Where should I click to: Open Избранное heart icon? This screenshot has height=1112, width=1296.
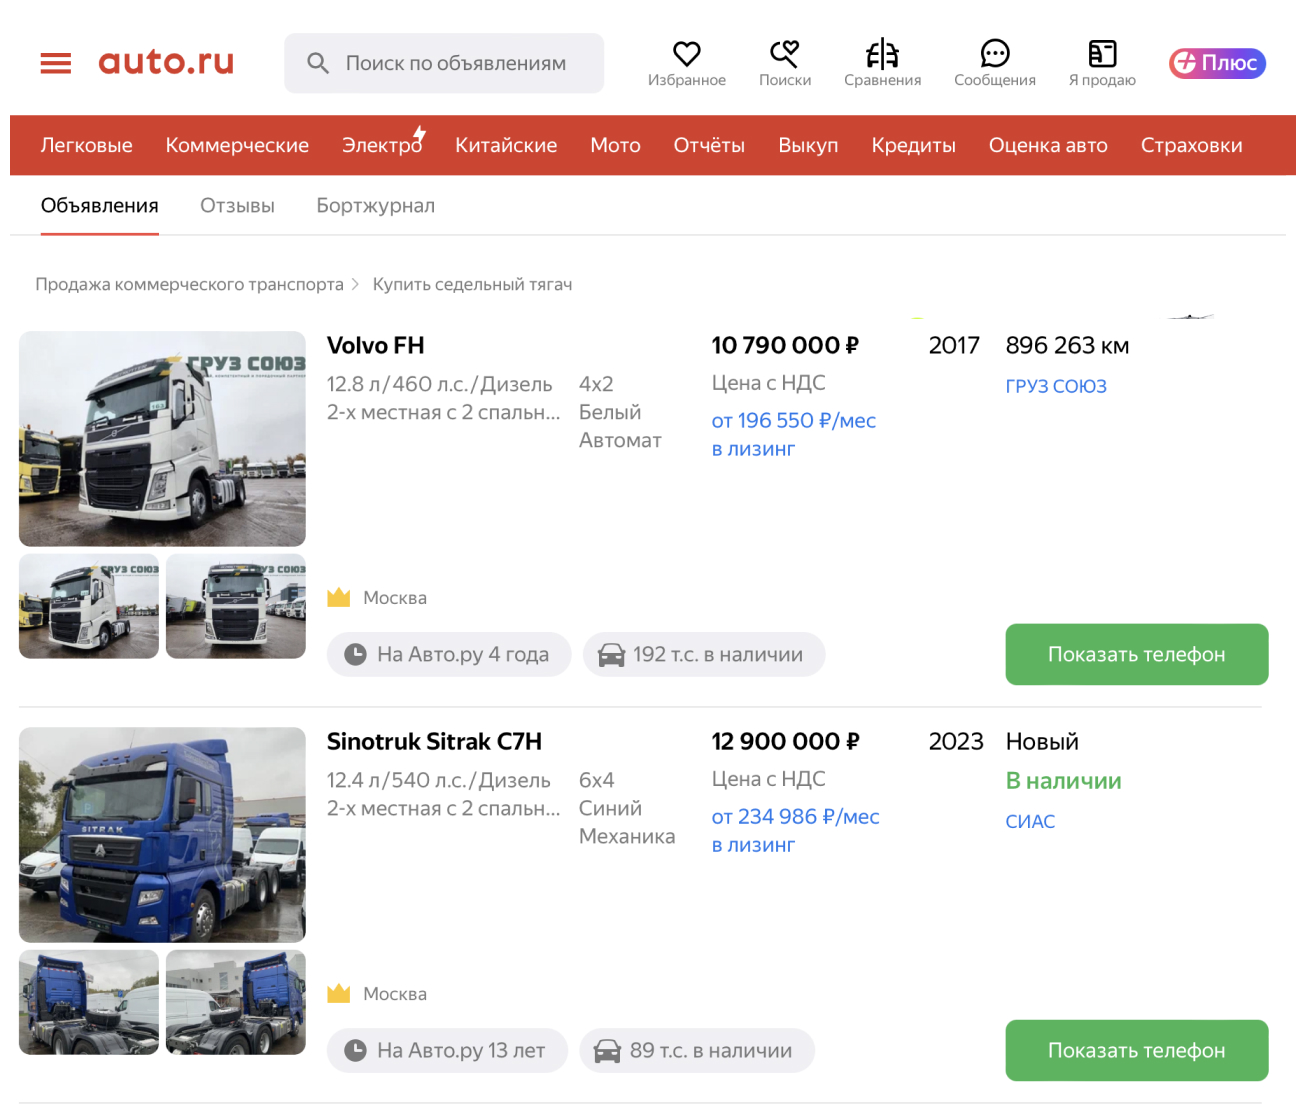[x=686, y=54]
